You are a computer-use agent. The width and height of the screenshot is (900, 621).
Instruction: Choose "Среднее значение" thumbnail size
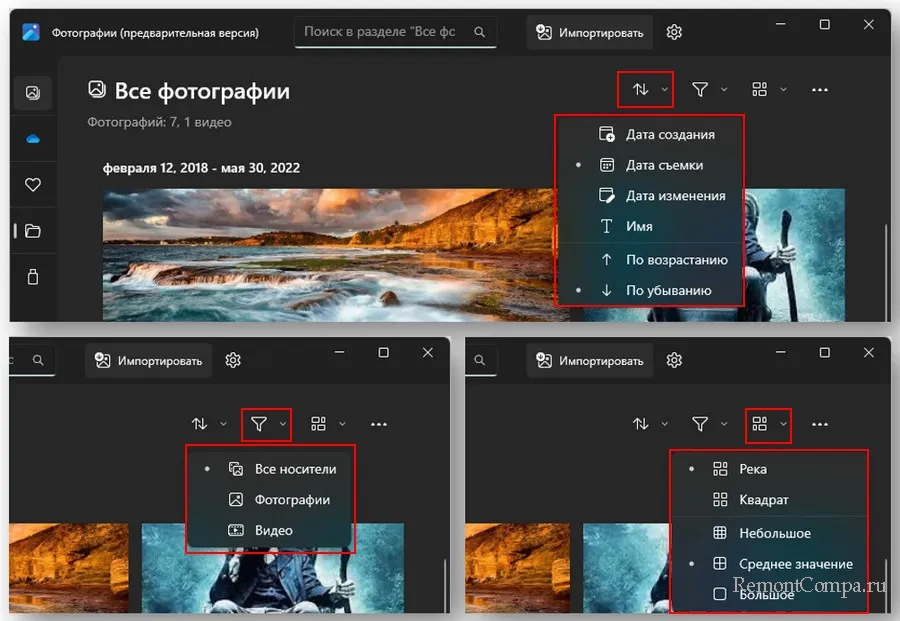[x=769, y=564]
